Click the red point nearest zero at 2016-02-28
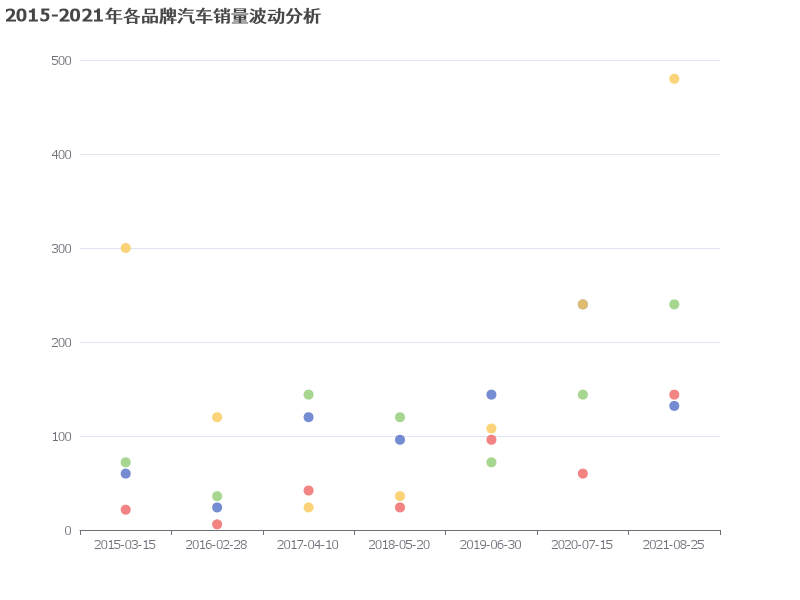The image size is (800, 600). pyautogui.click(x=217, y=524)
